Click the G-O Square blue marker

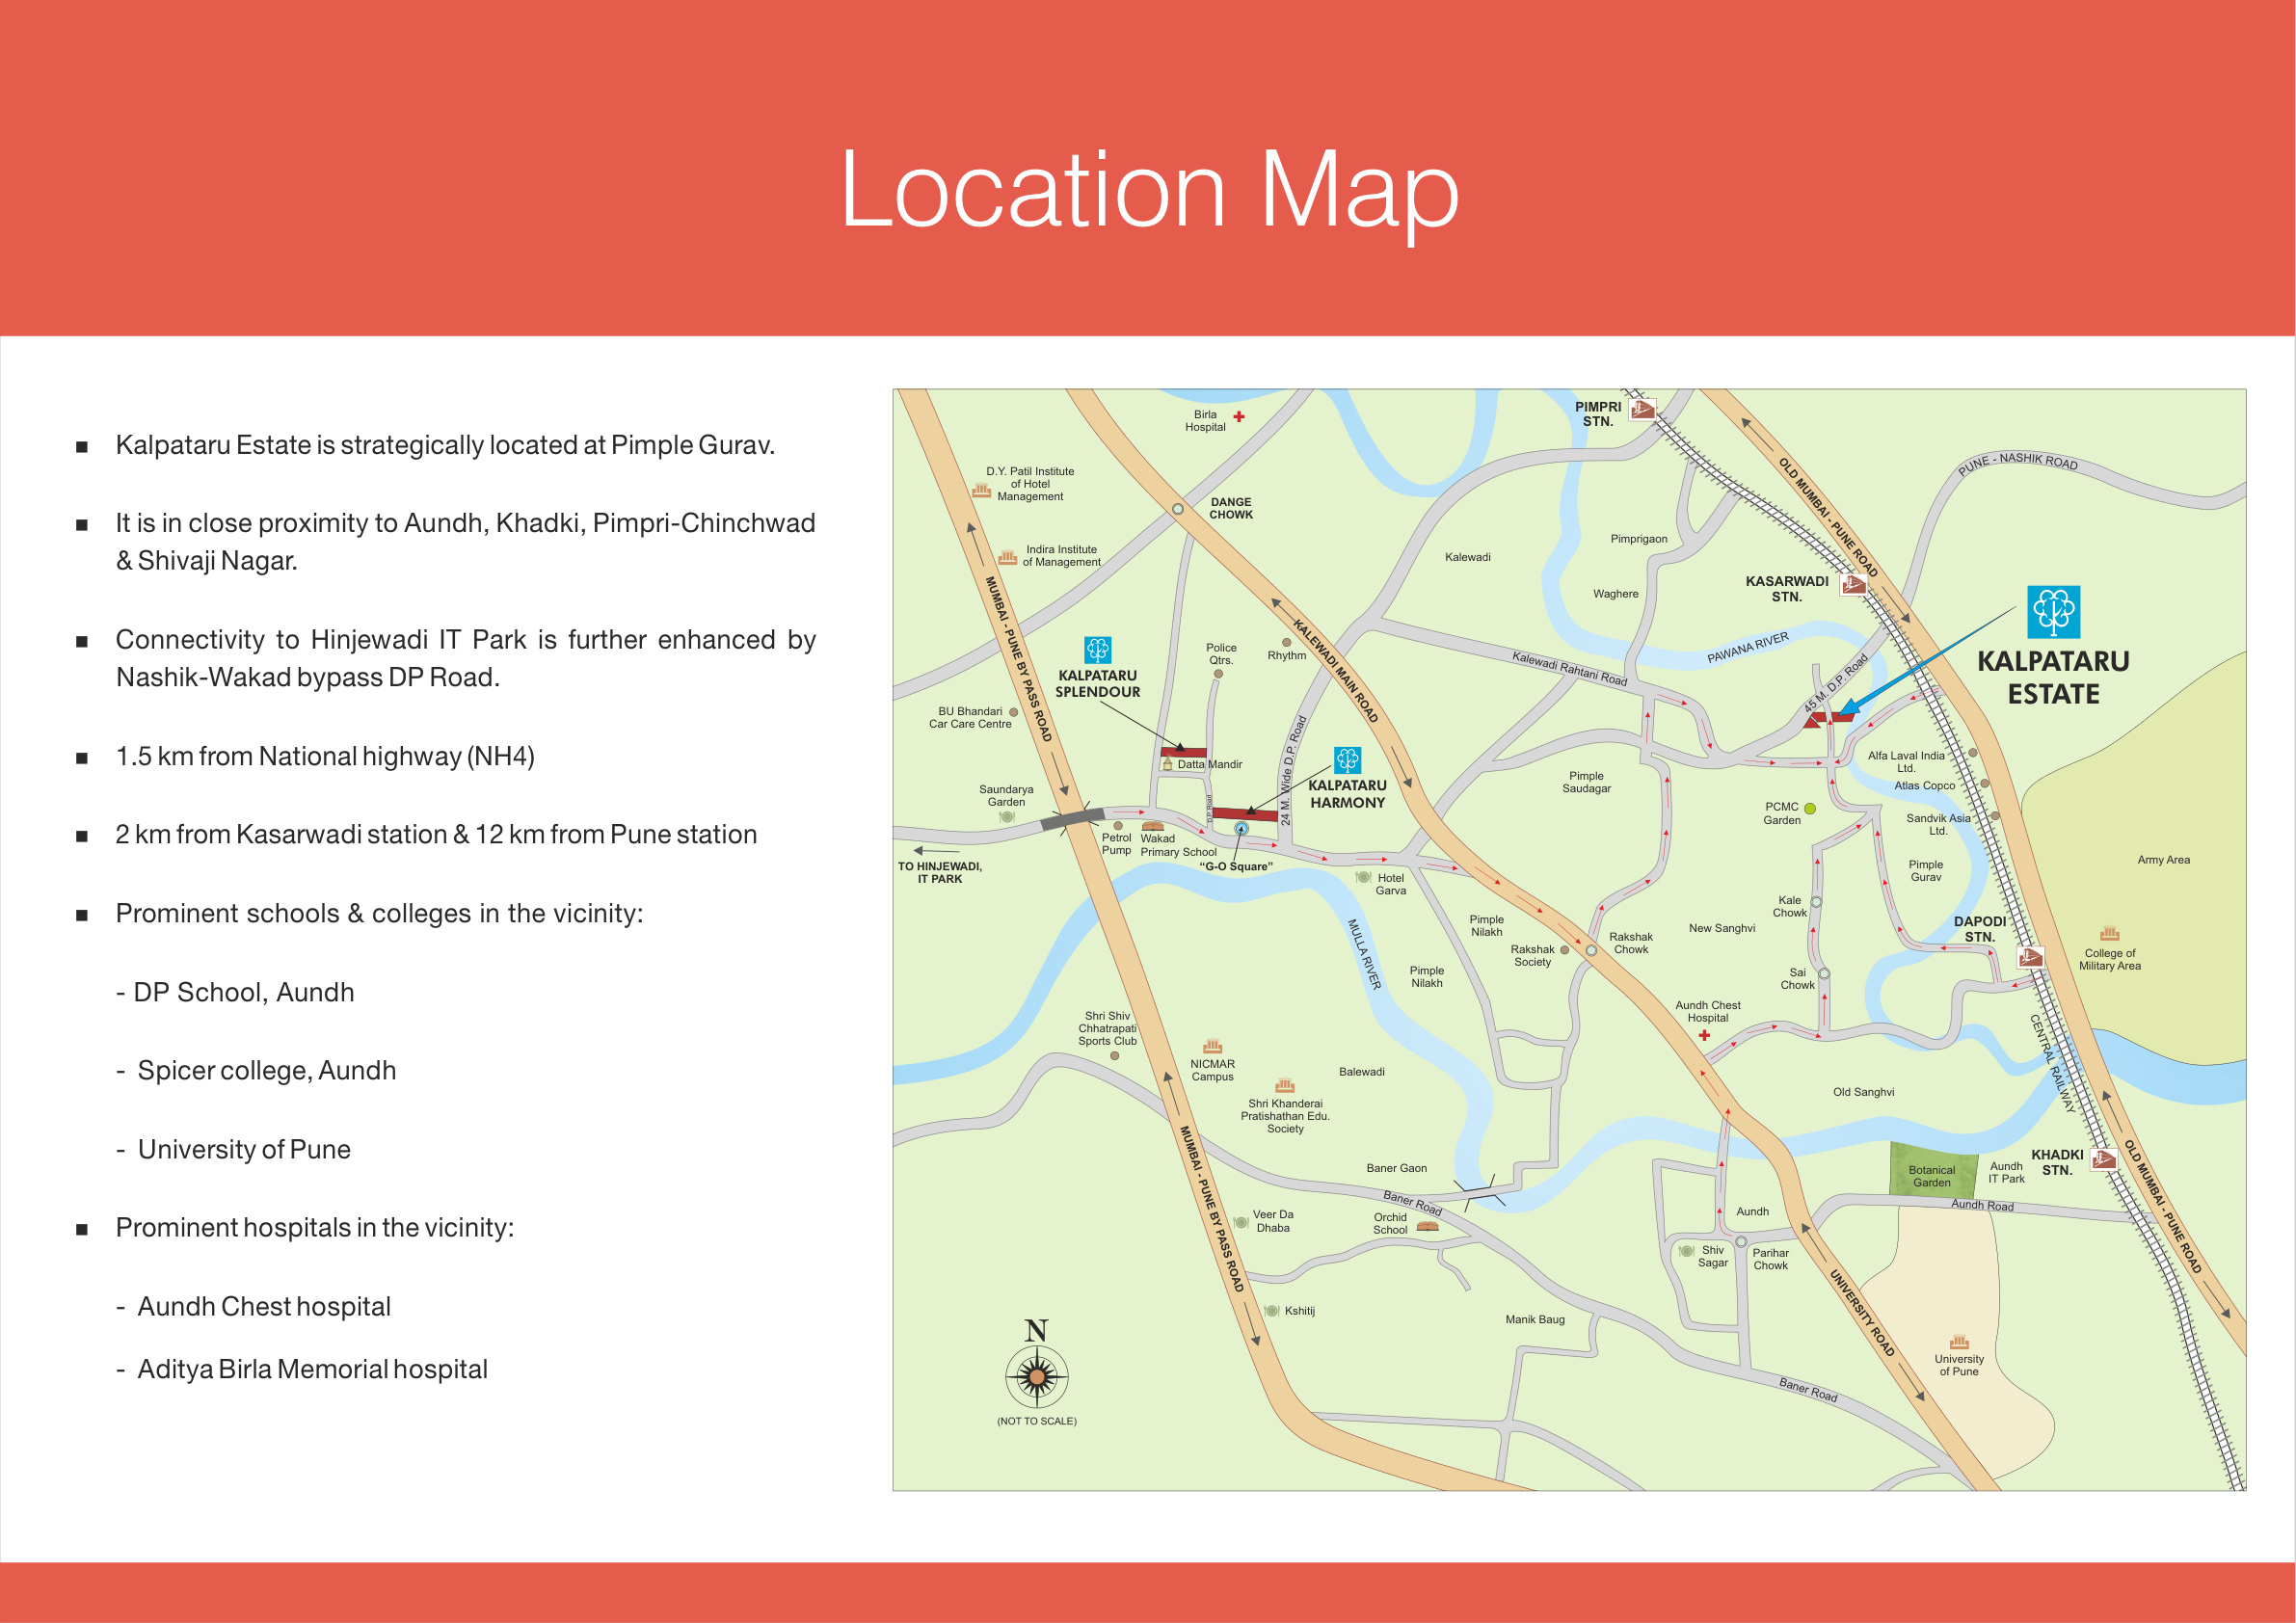click(1241, 828)
